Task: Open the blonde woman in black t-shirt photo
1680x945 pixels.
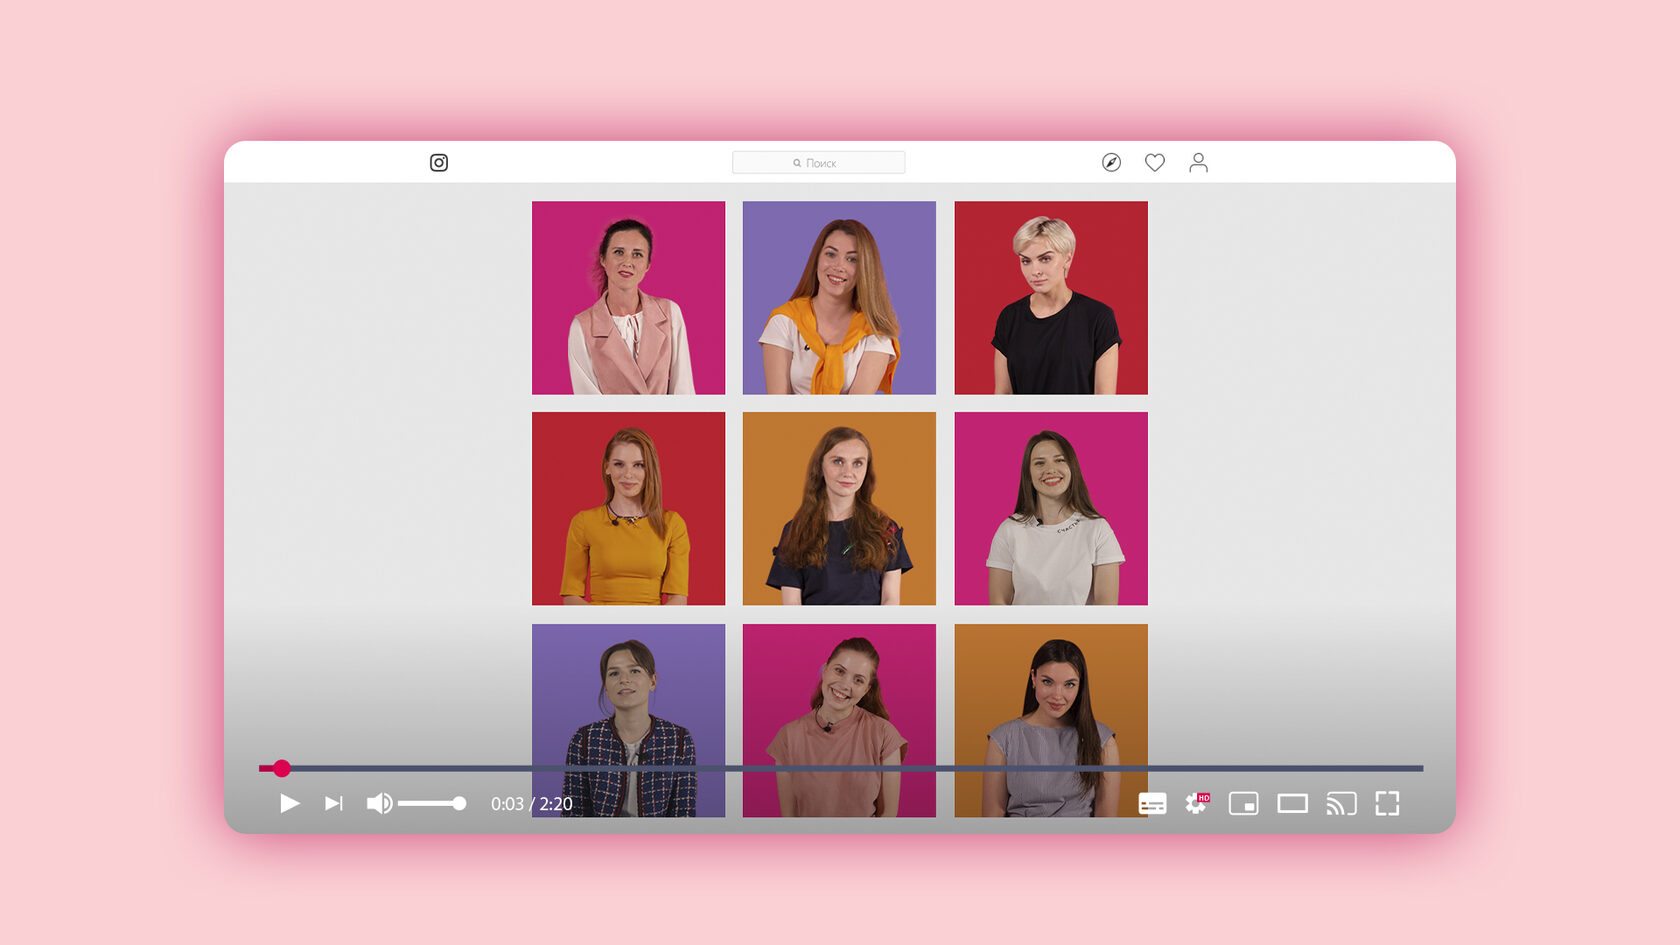Action: [1051, 297]
